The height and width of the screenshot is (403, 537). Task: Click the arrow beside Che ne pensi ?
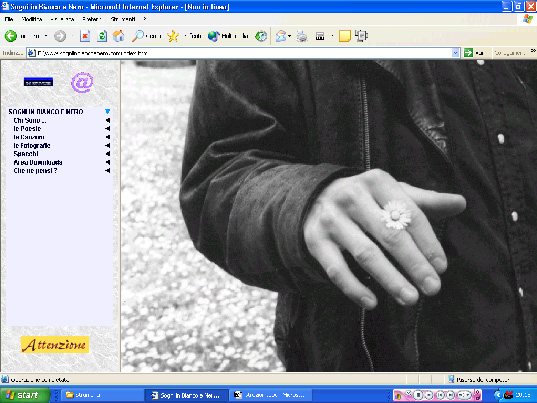tap(108, 171)
